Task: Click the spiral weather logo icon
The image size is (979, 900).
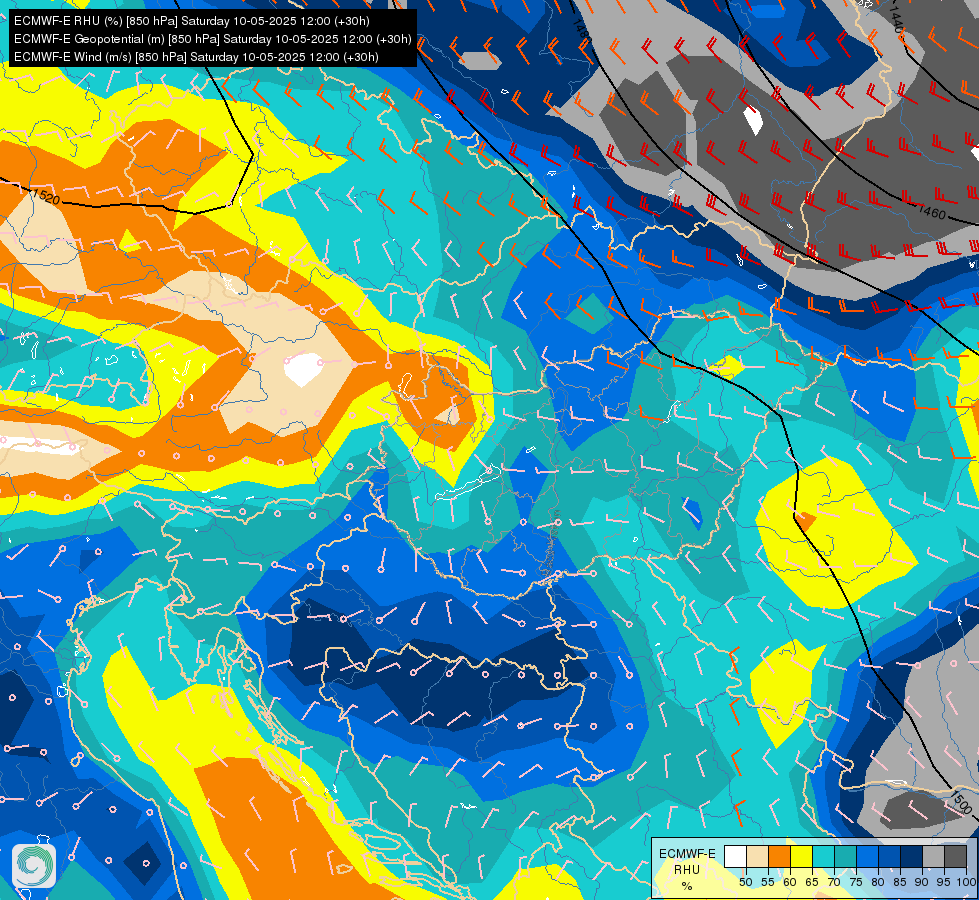Action: (x=34, y=865)
